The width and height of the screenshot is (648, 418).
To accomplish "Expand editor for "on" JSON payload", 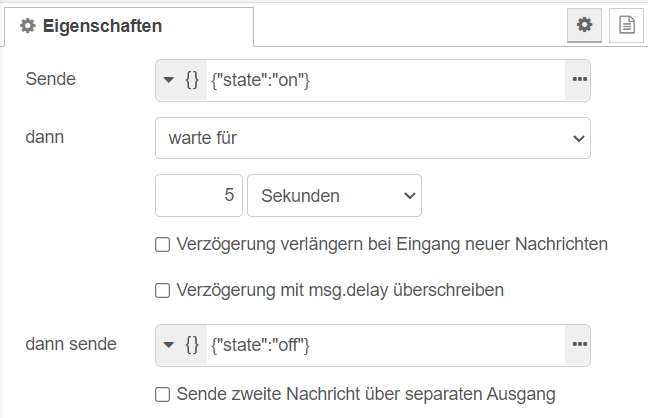I will click(x=578, y=80).
